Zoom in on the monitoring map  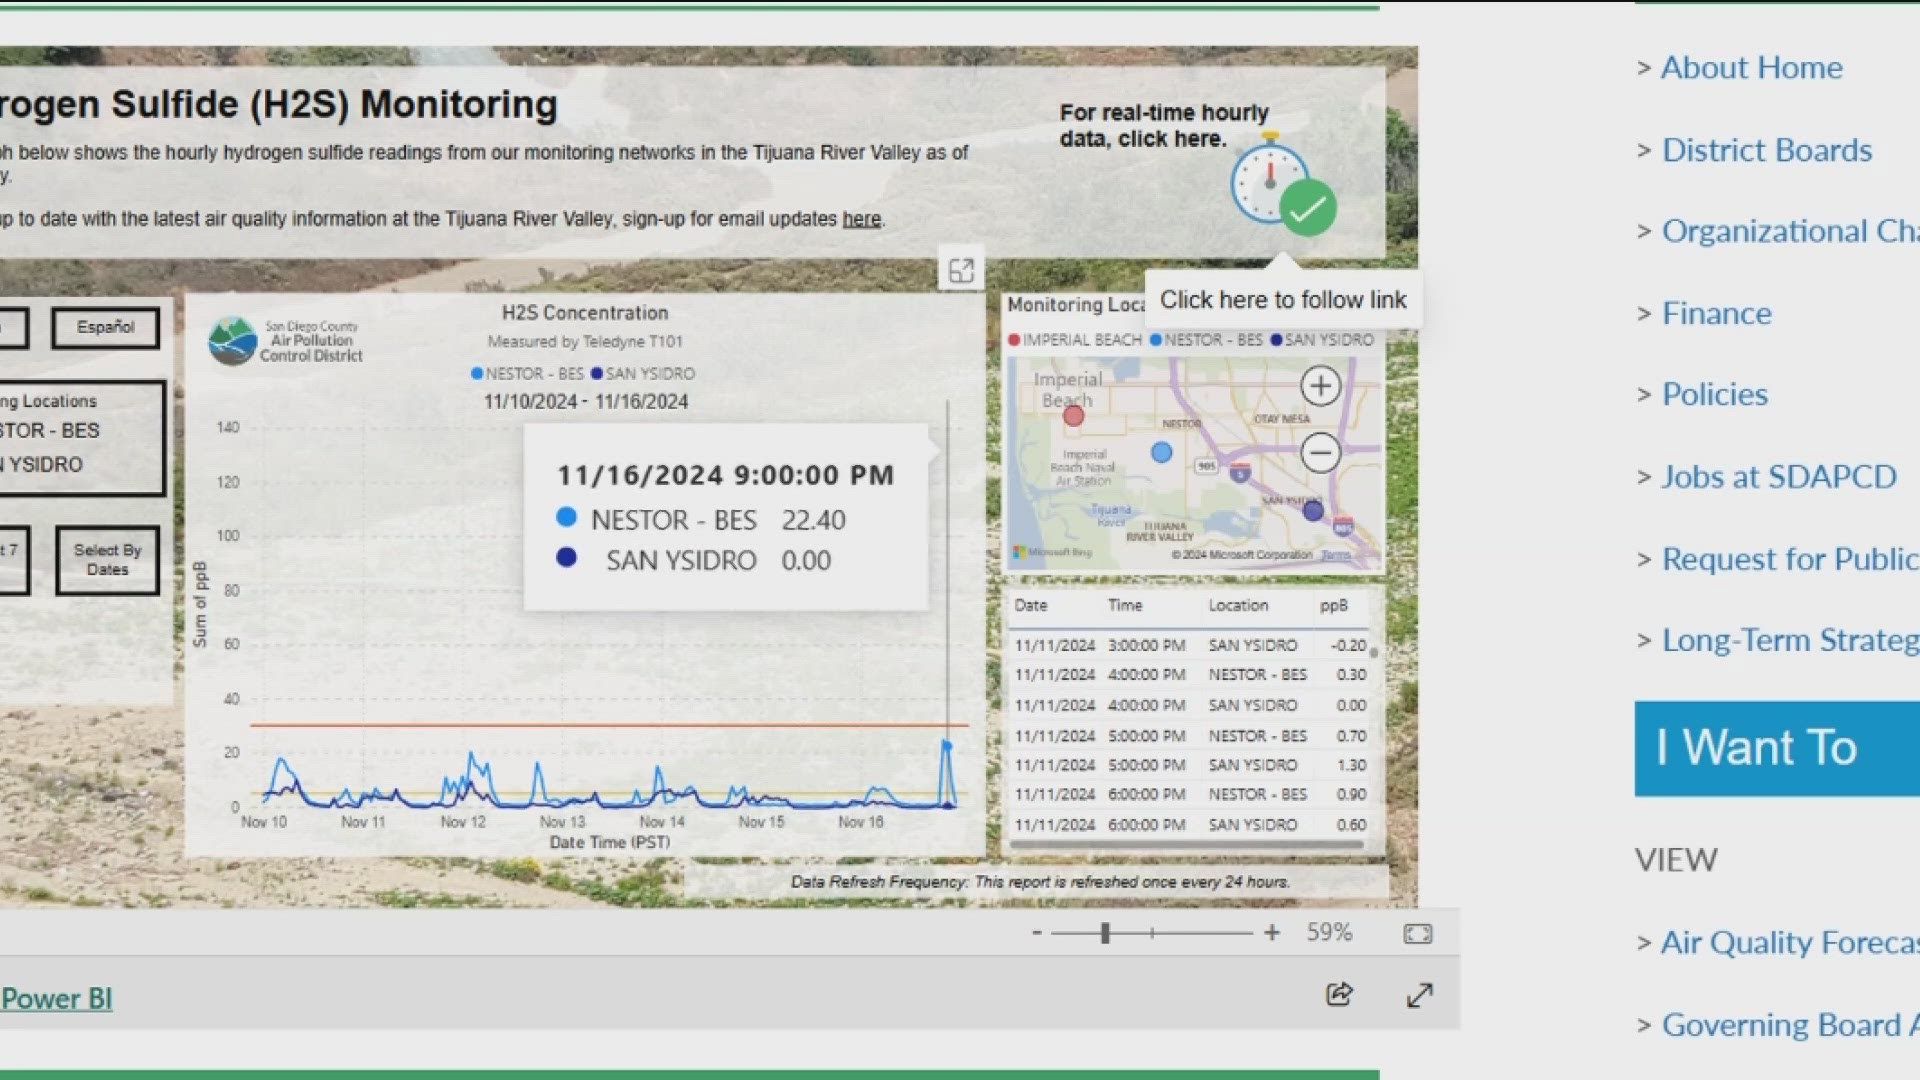point(1320,386)
